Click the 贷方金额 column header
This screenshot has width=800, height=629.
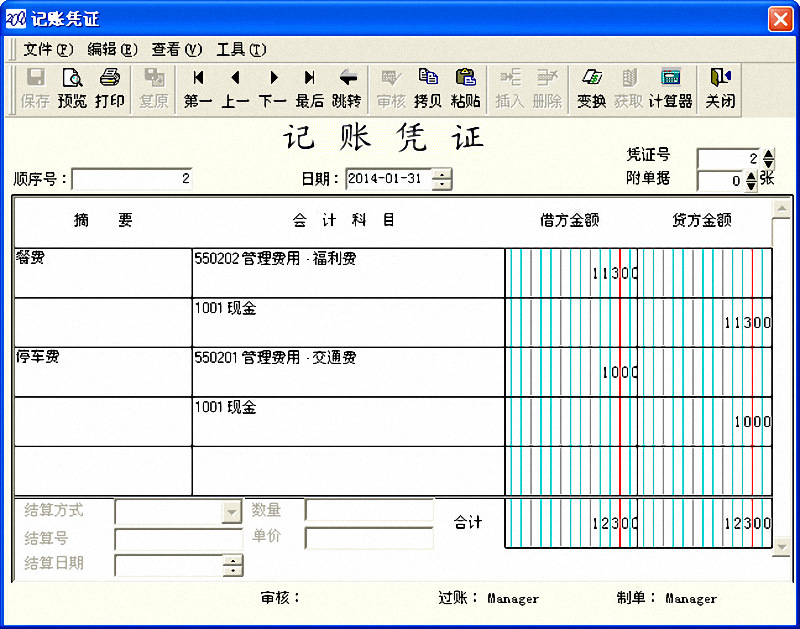click(702, 220)
